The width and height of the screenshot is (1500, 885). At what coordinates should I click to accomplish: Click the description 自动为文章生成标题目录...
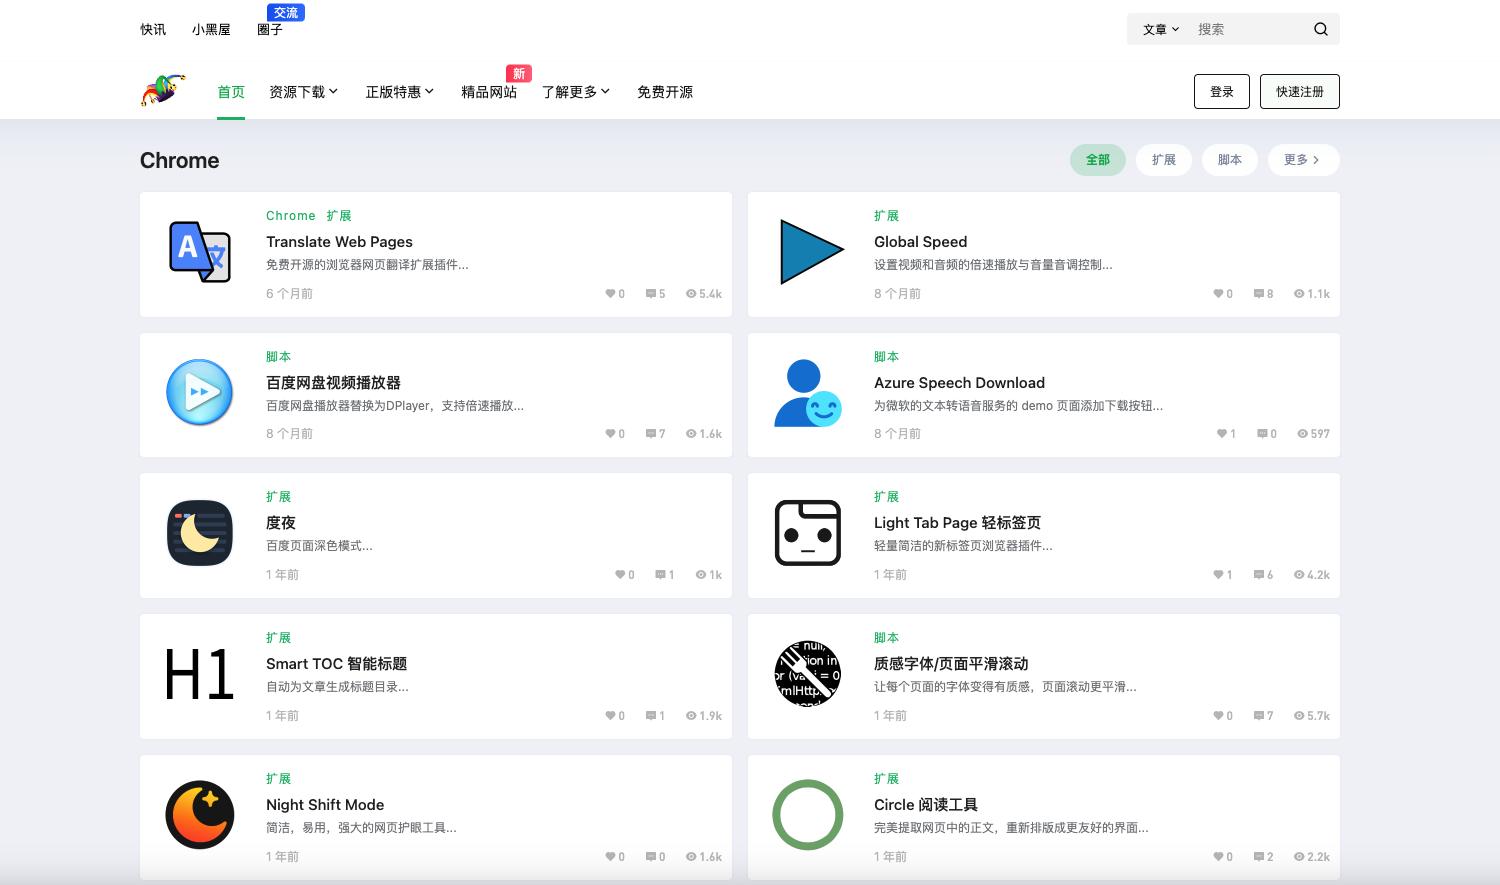click(x=337, y=687)
